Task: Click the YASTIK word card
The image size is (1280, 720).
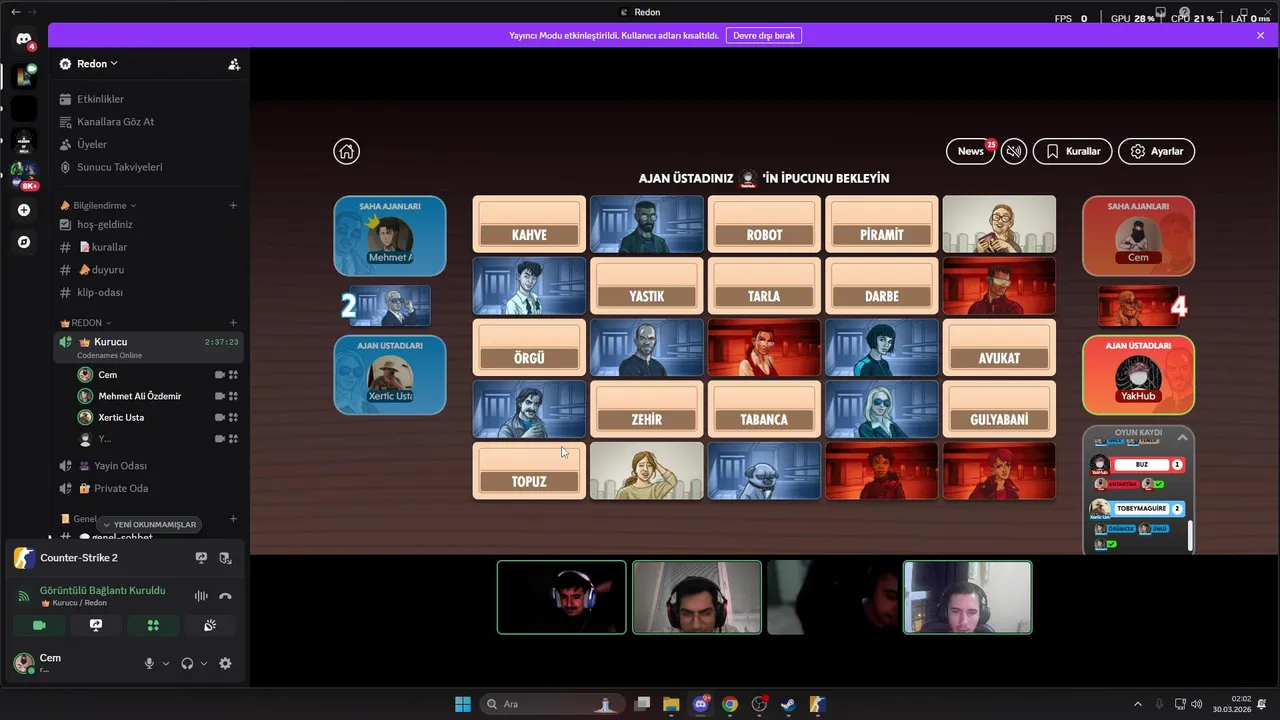Action: point(647,286)
